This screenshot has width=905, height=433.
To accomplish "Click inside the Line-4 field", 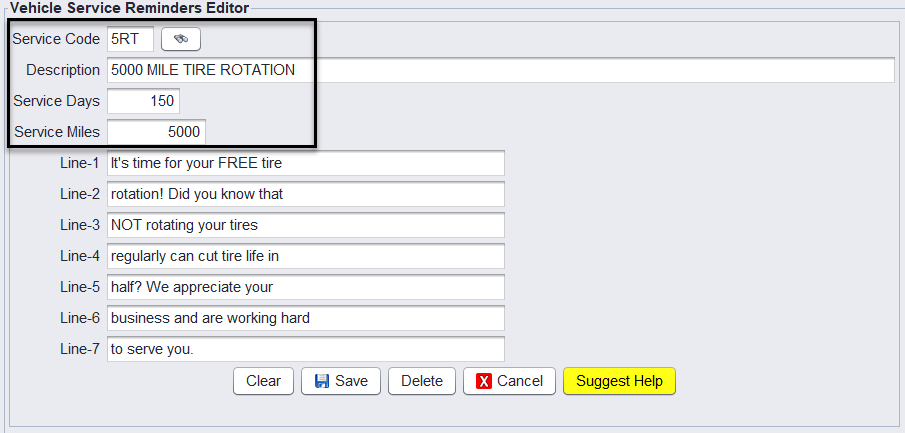I will [305, 256].
